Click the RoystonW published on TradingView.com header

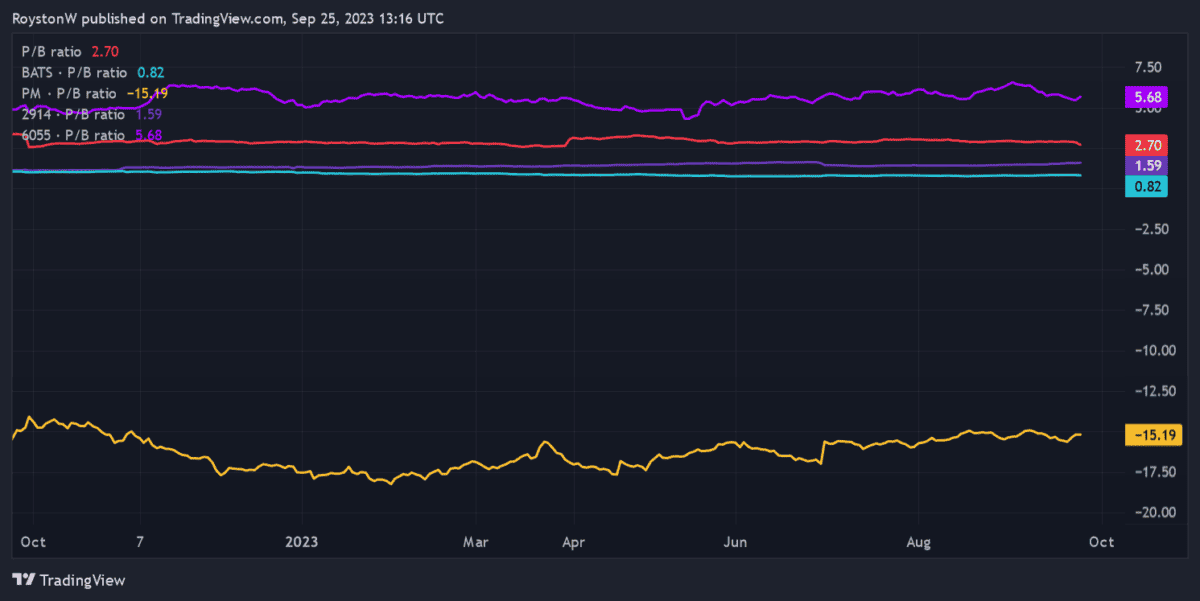coord(228,18)
